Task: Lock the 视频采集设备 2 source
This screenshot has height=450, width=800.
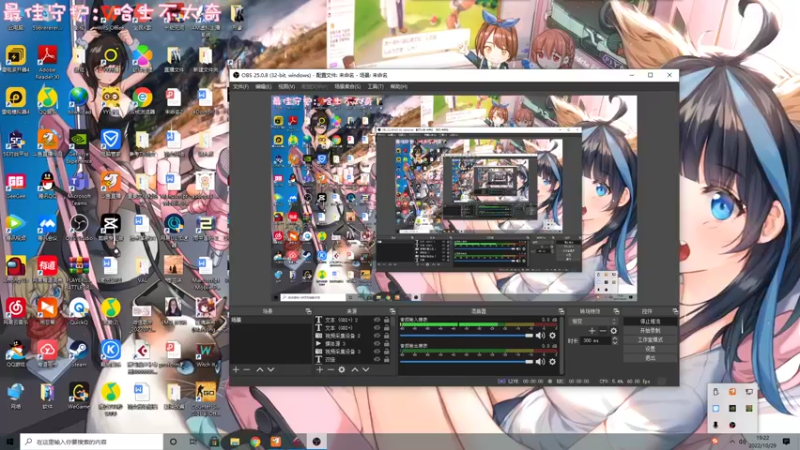Action: [x=387, y=336]
